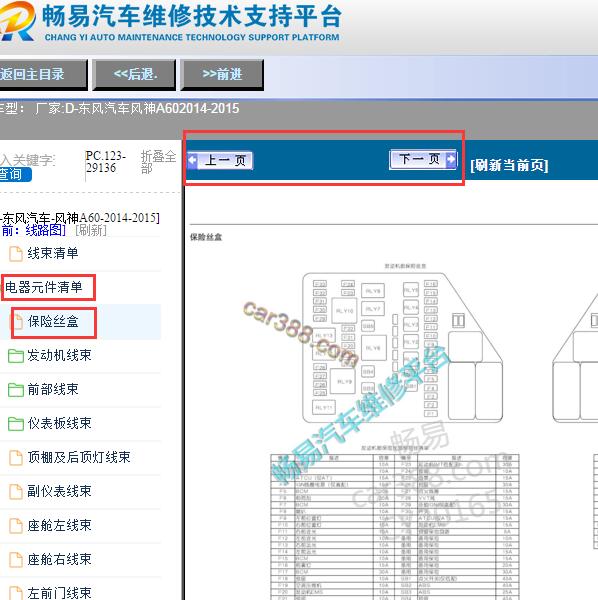Viewport: 598px width, 600px height.
Task: Click the [刷新] link beside 线路图
Action: point(91,230)
